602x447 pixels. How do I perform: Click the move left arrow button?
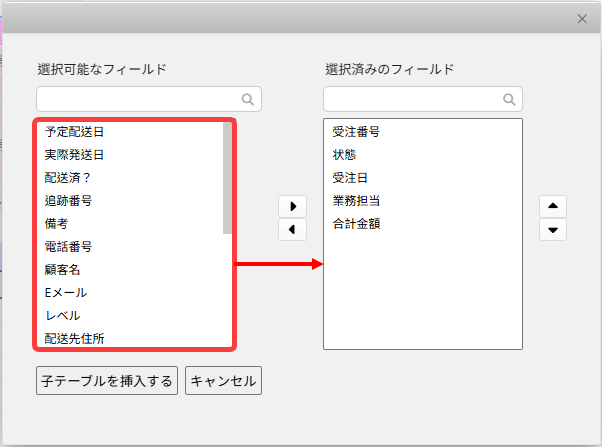click(291, 230)
